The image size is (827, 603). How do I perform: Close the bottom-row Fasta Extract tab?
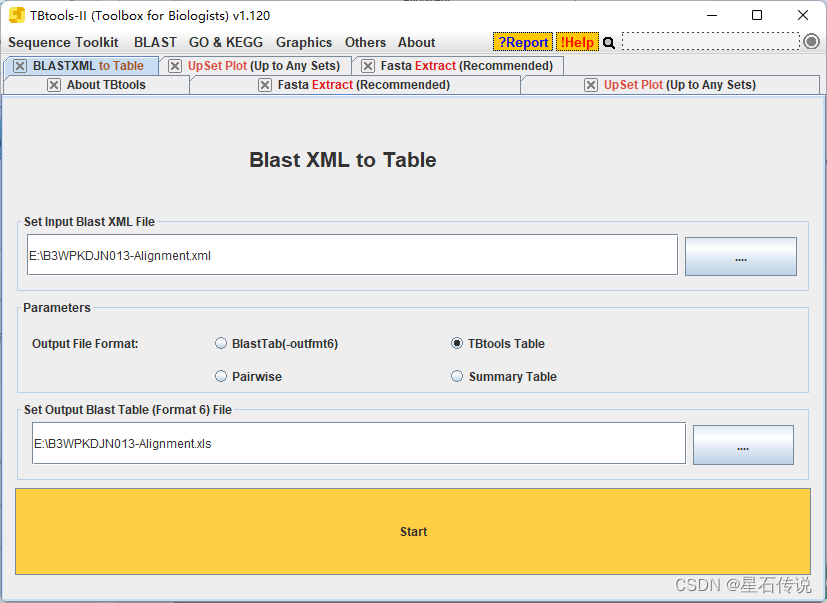[x=265, y=85]
